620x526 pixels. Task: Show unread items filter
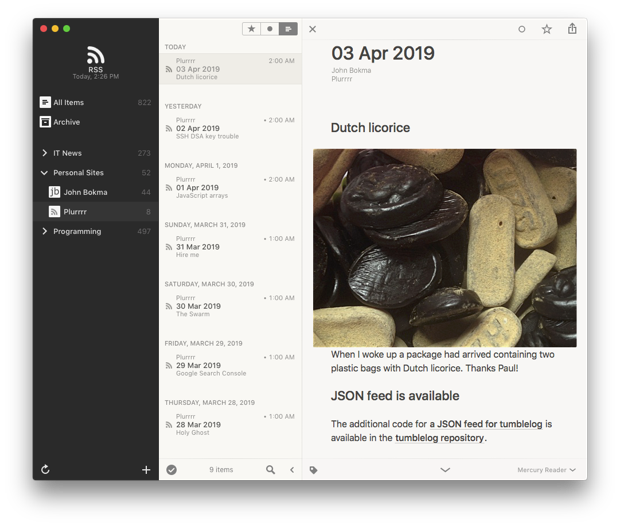pyautogui.click(x=270, y=29)
